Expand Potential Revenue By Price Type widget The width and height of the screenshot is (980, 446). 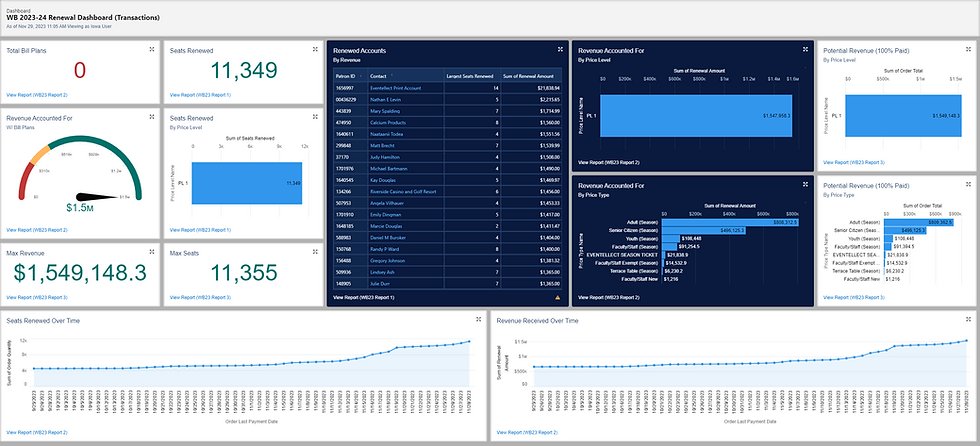click(x=968, y=184)
